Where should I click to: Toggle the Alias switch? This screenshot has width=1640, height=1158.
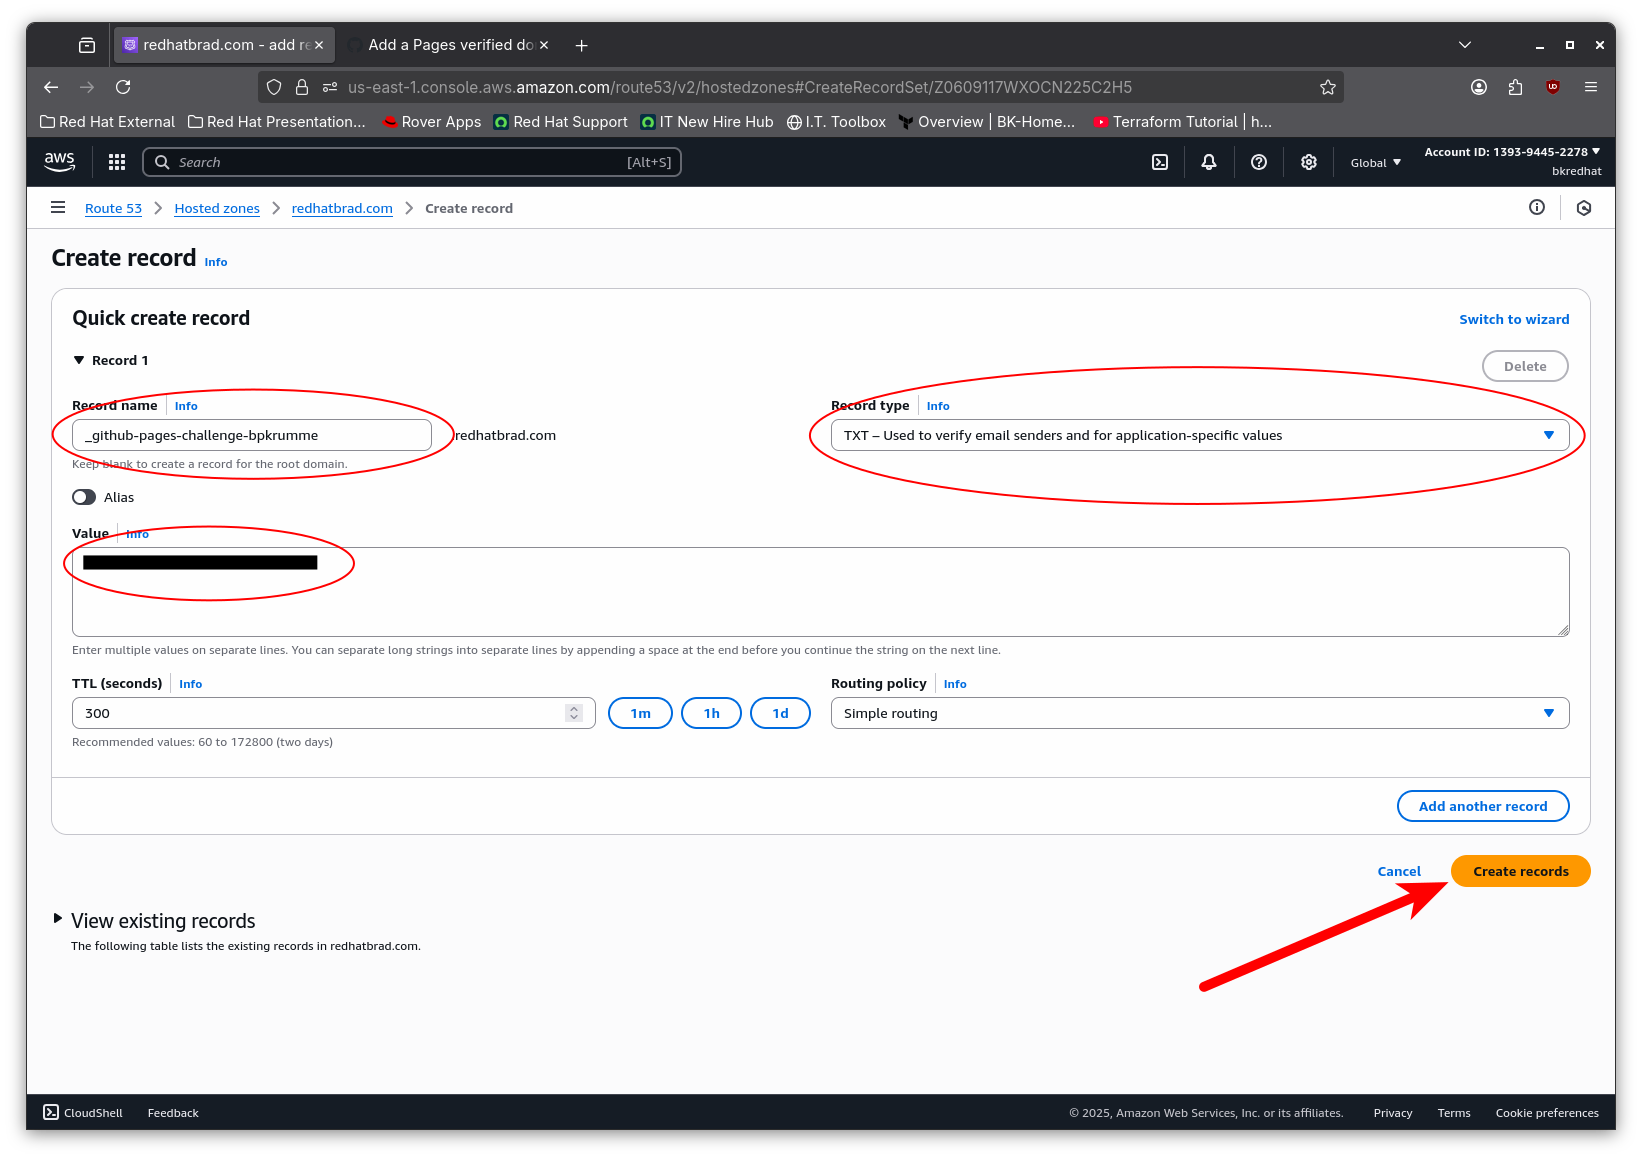click(84, 497)
